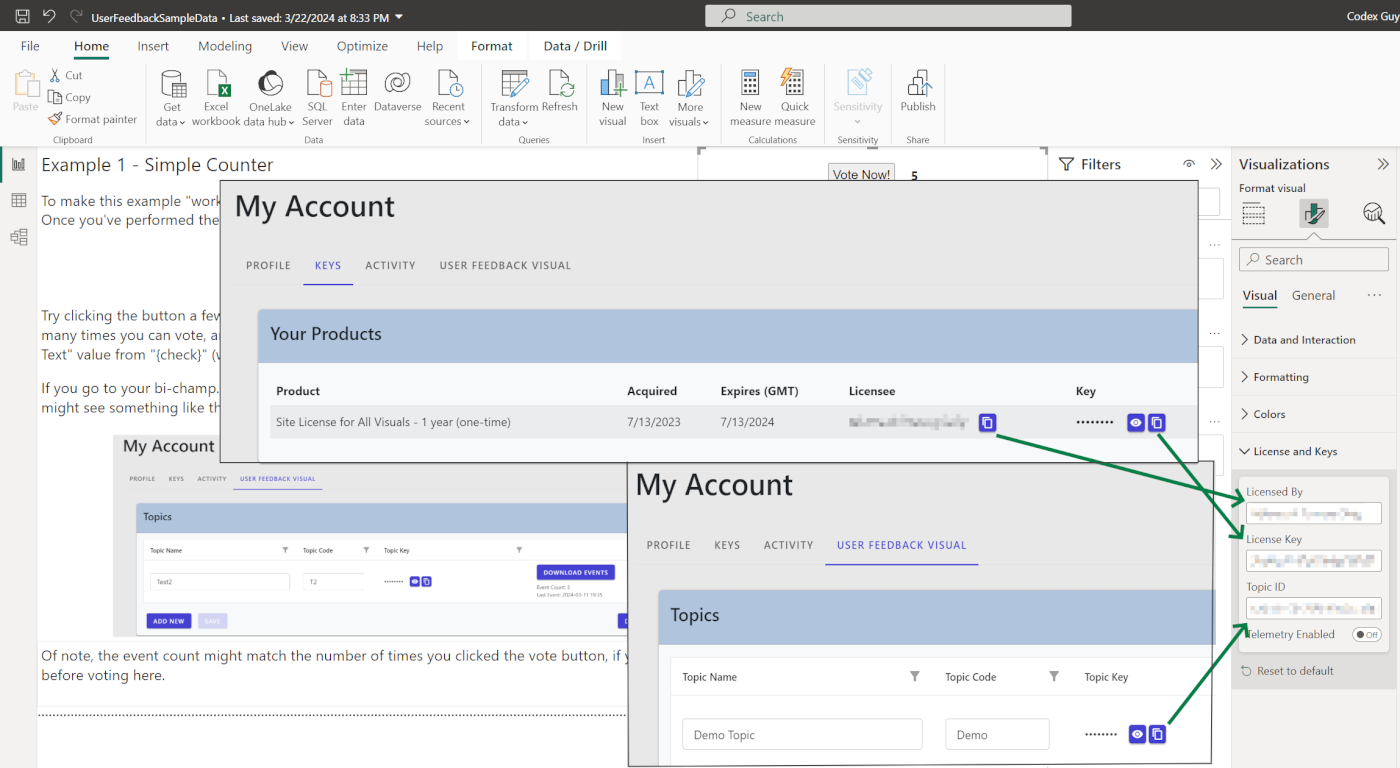Collapse the Filters pane chevrons
Image resolution: width=1400 pixels, height=768 pixels.
(x=1217, y=164)
